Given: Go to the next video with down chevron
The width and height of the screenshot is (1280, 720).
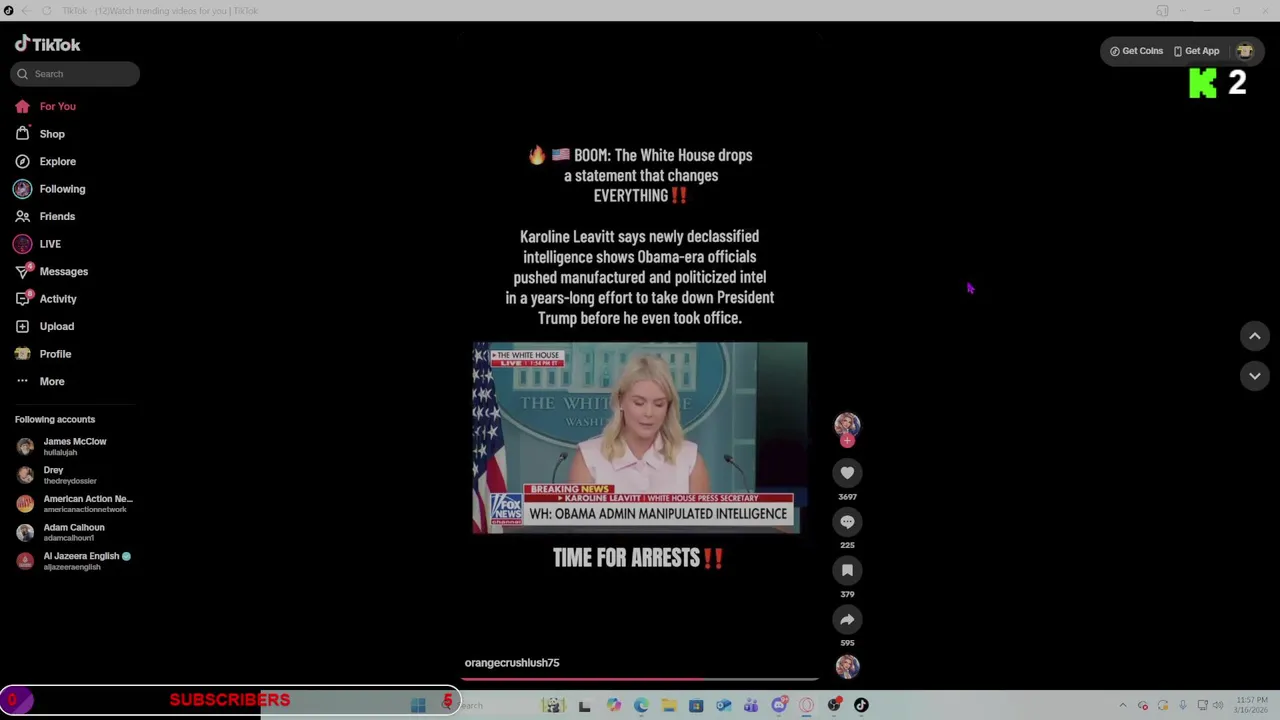Looking at the screenshot, I should (1255, 376).
